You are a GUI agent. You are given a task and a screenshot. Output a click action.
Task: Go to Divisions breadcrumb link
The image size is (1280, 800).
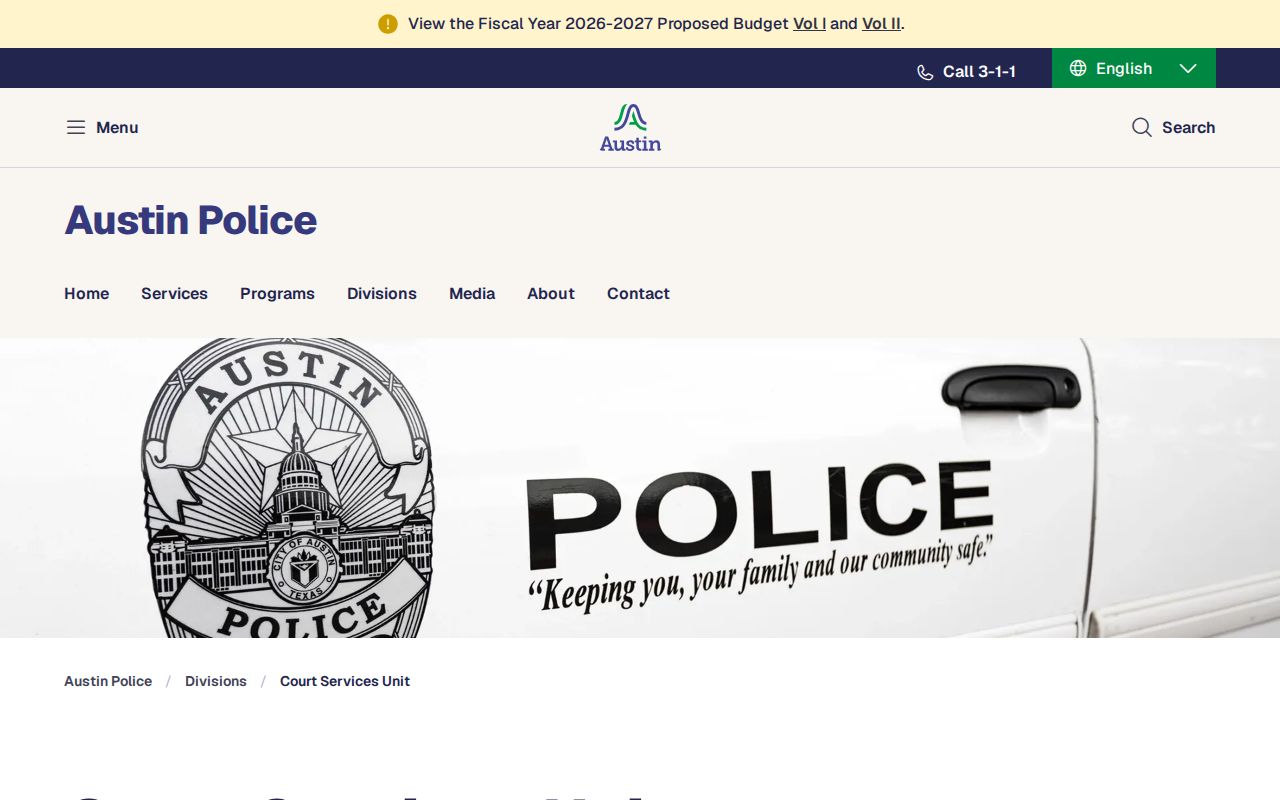tap(216, 681)
